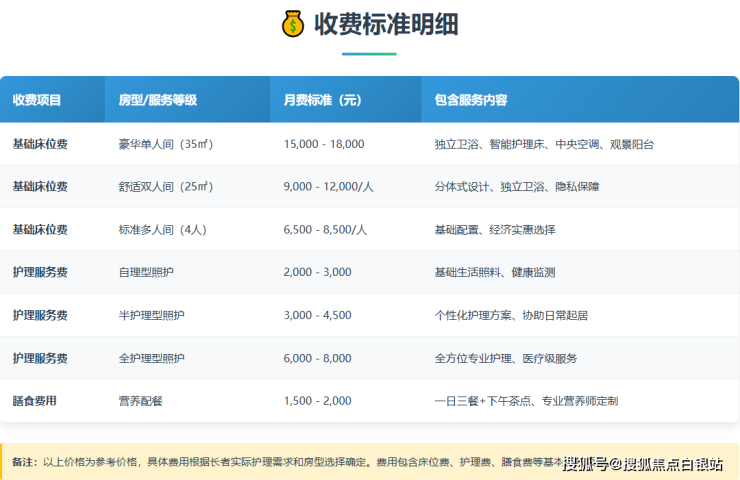Click the 全方位专业护理、医疗级服务 description
The width and height of the screenshot is (740, 480).
[505, 358]
